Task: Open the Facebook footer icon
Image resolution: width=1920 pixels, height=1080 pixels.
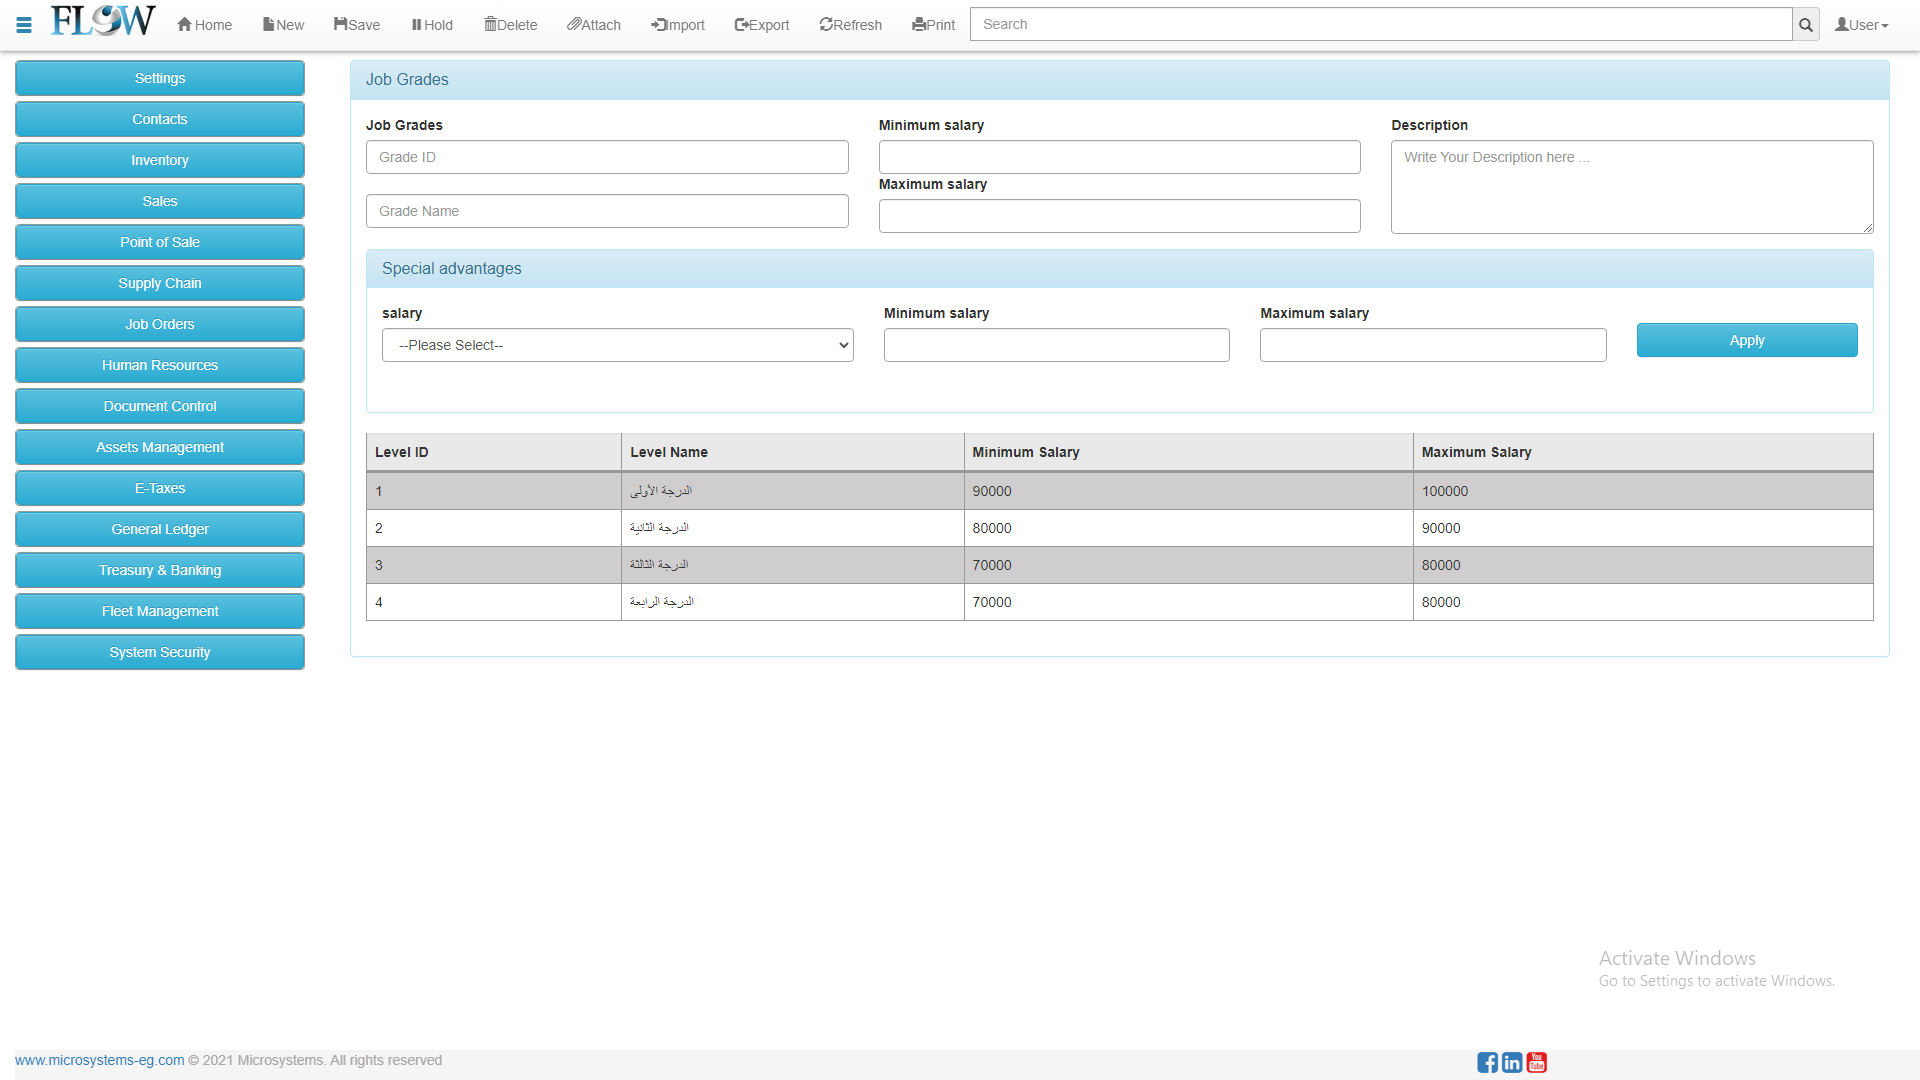Action: (x=1487, y=1062)
